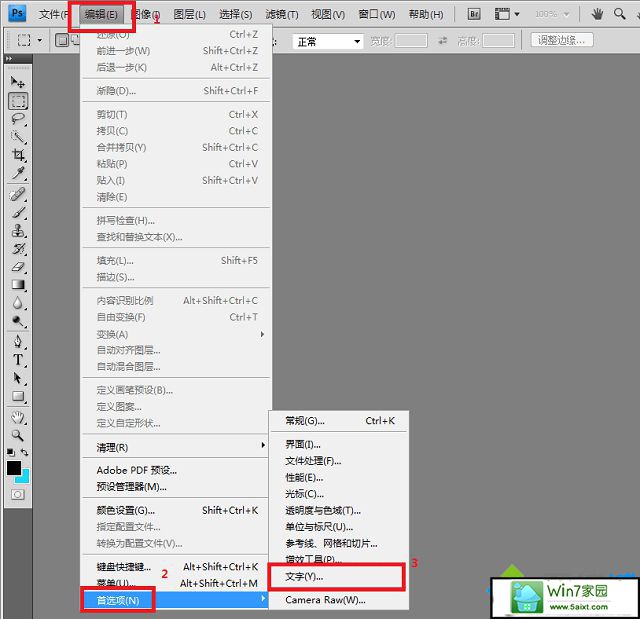Click the New Selection mode button

click(x=62, y=40)
